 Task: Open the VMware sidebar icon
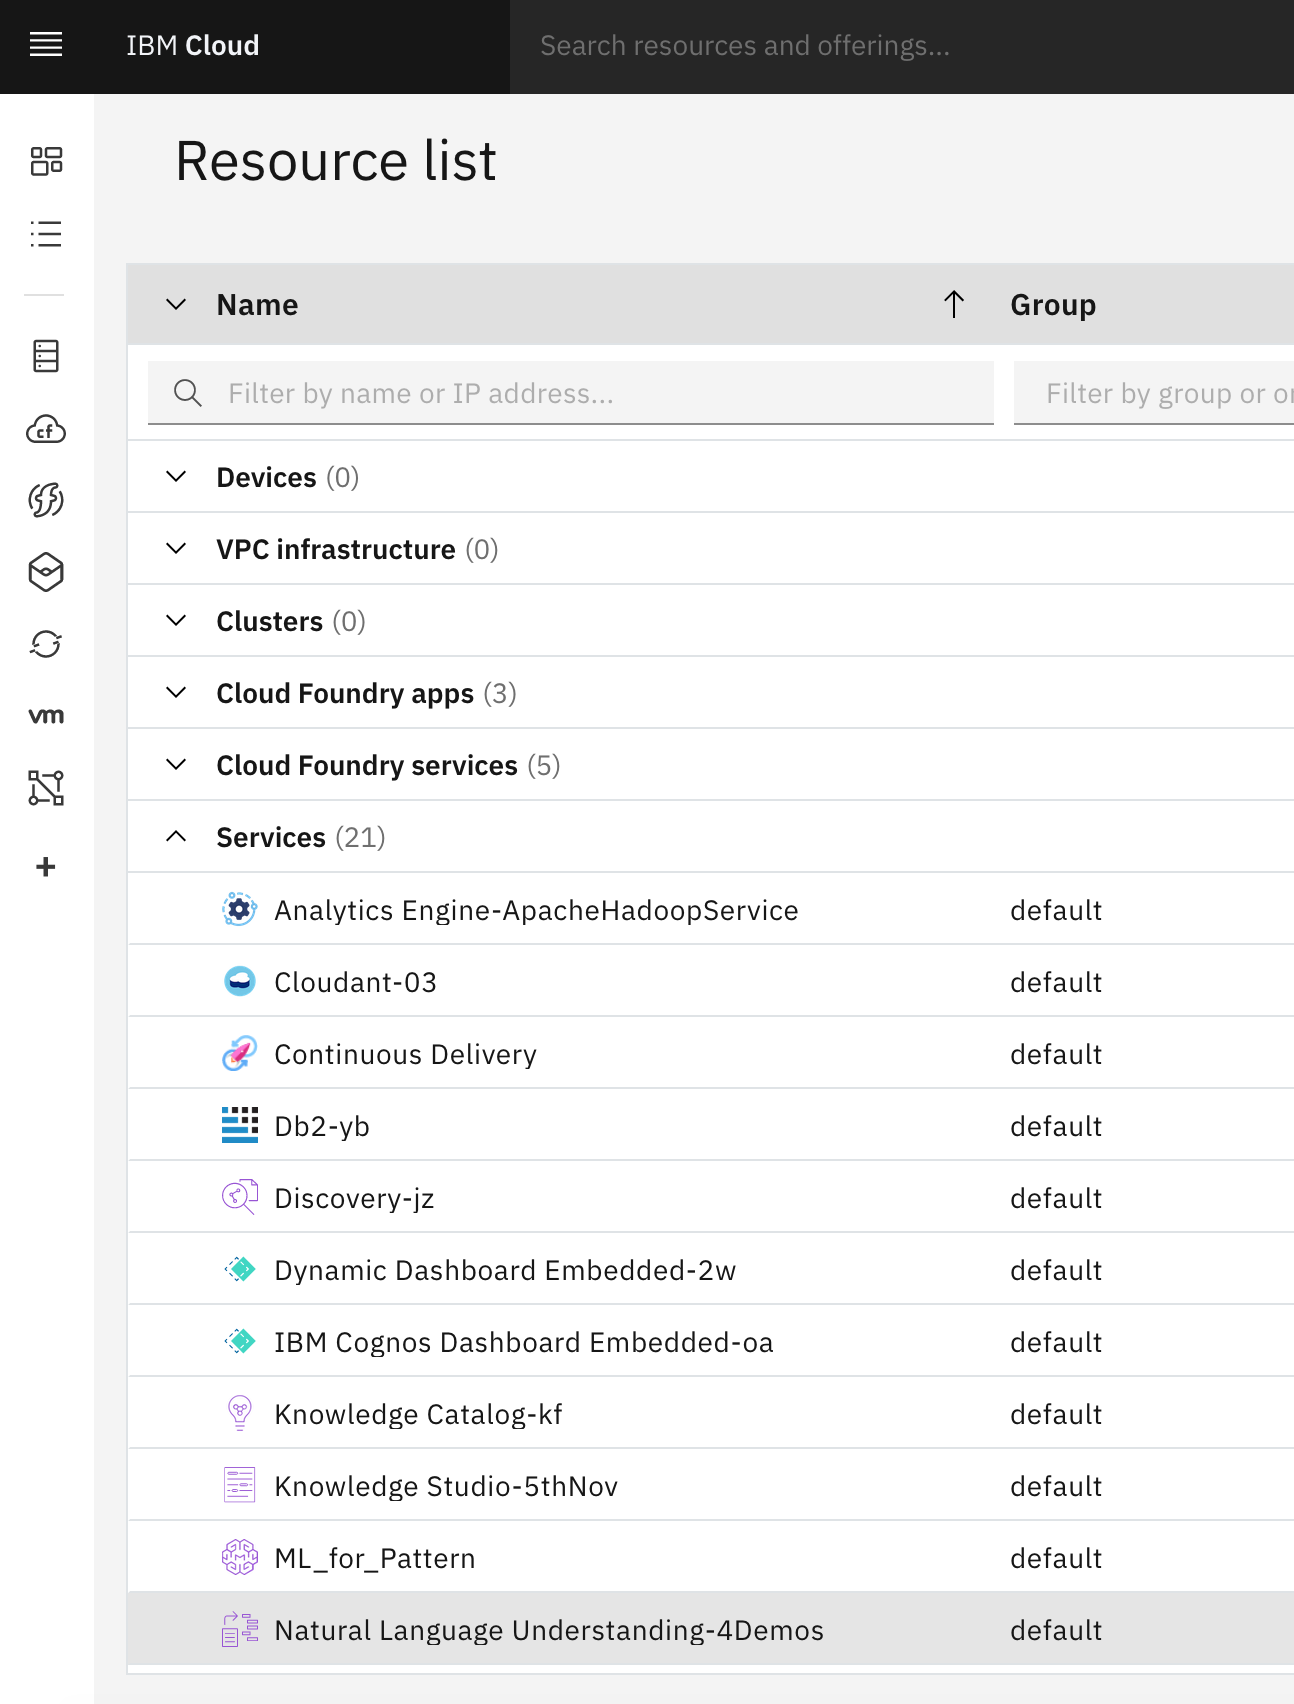click(46, 716)
